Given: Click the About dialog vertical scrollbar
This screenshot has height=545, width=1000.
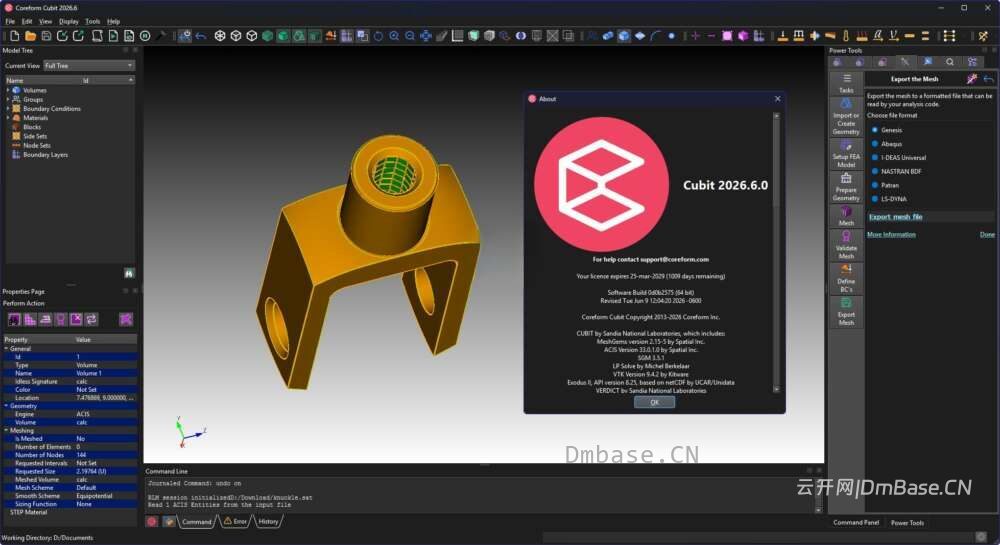Looking at the screenshot, I should coord(776,252).
